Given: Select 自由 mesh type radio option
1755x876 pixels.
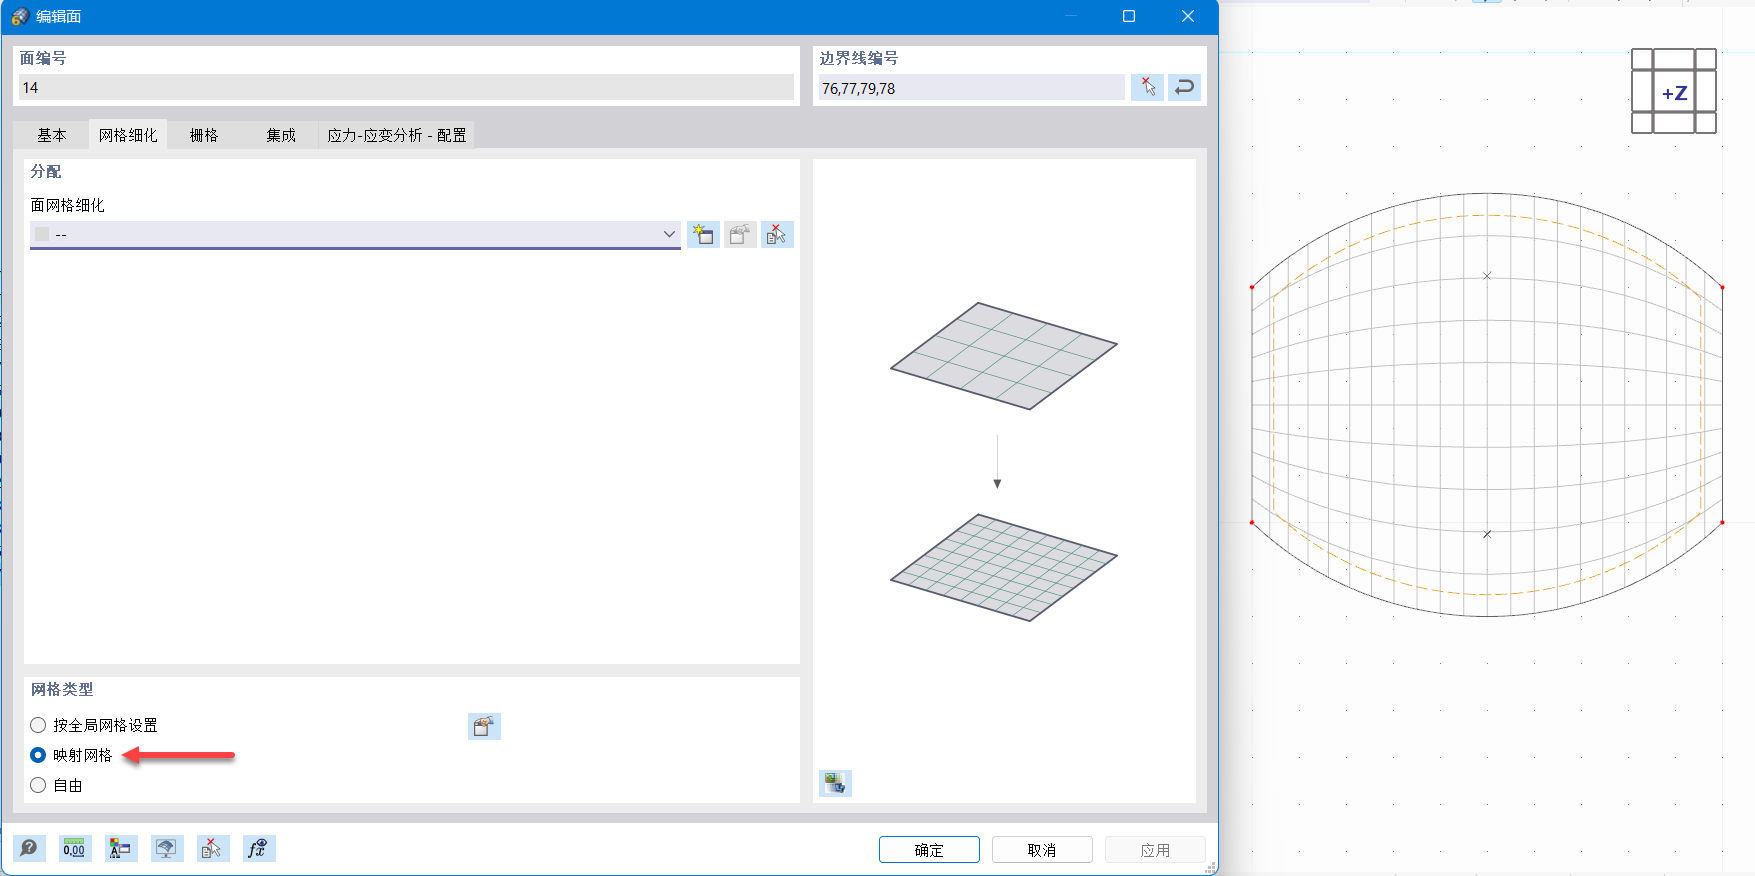Looking at the screenshot, I should pos(38,785).
